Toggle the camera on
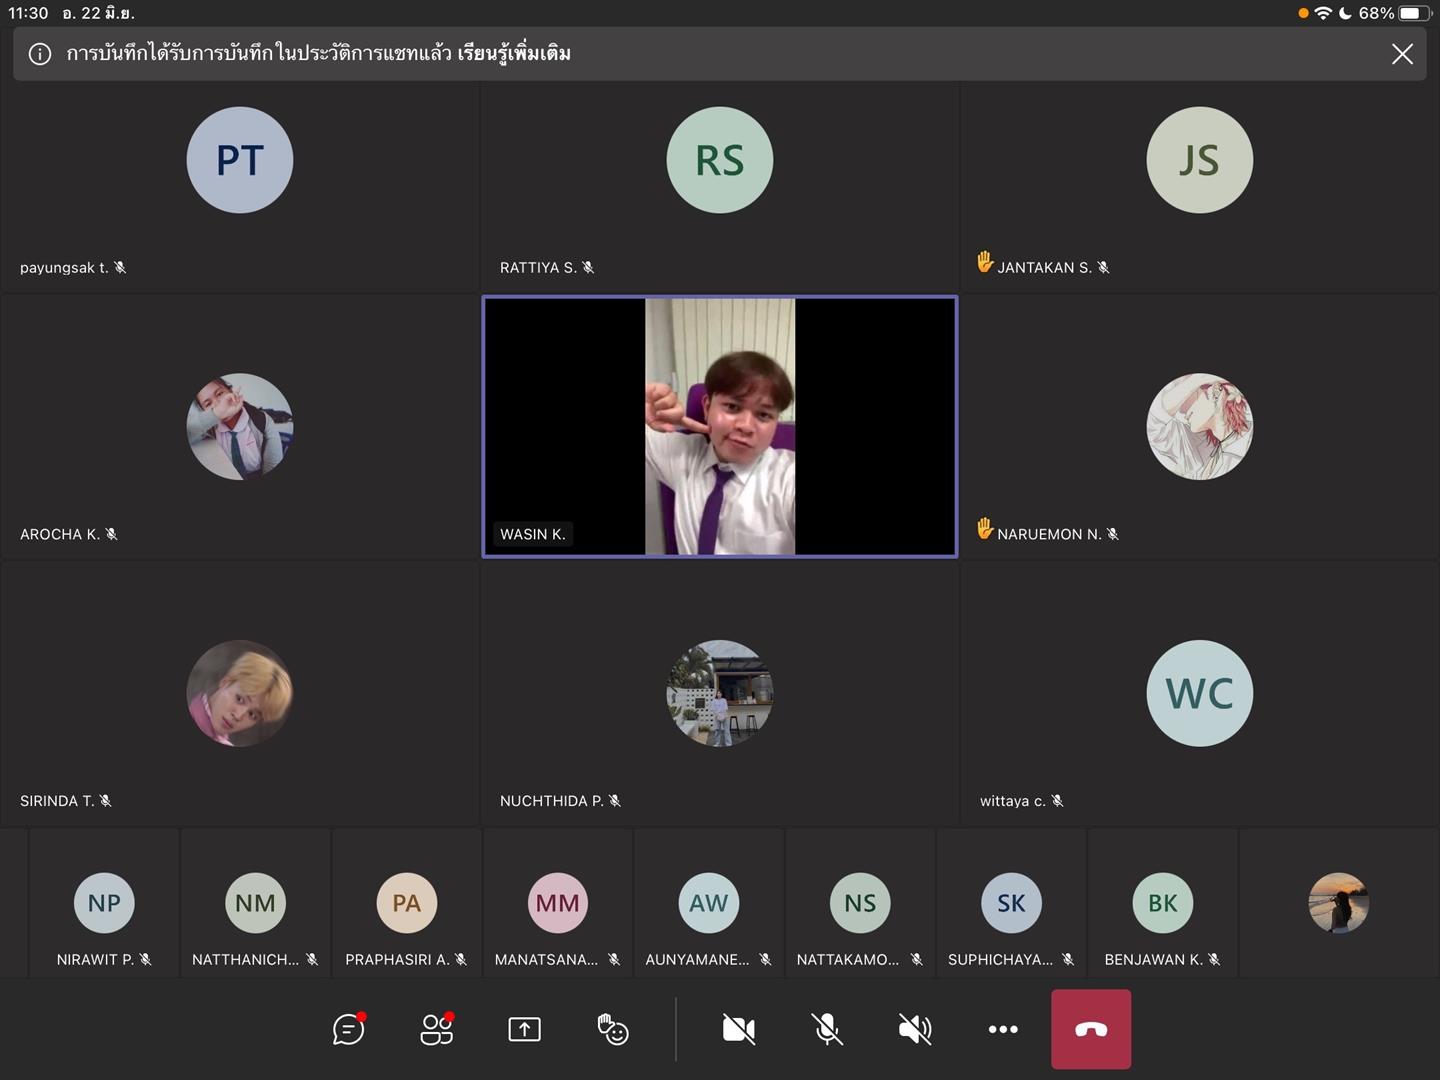 point(739,1029)
